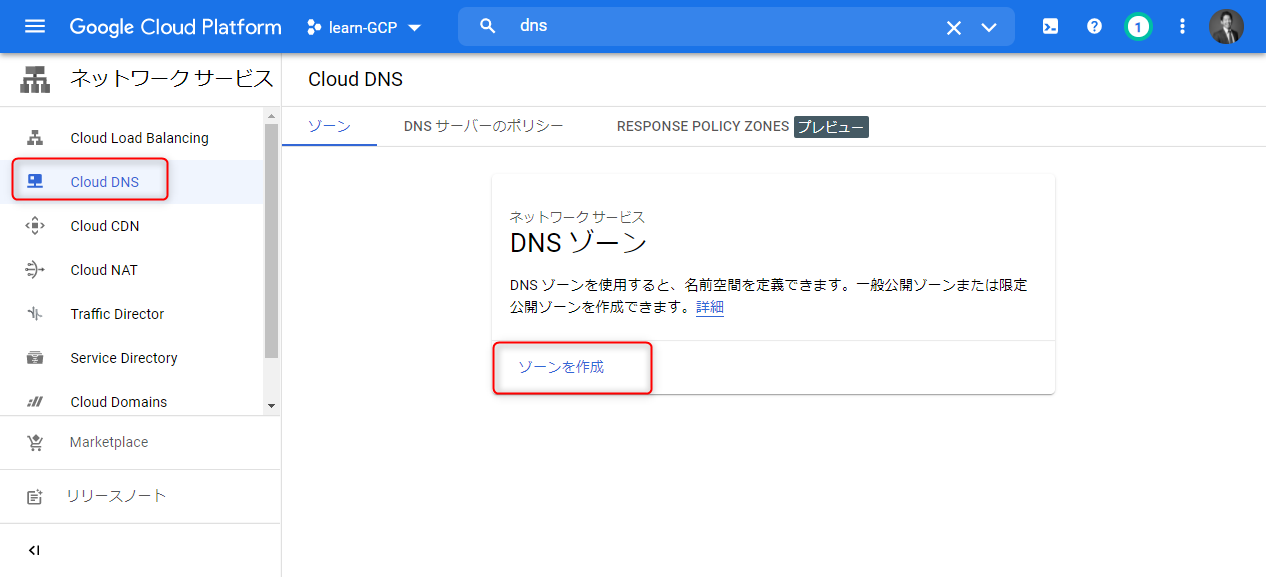Click the Cloud NAT sidebar icon
Viewport: 1266px width, 577px height.
tap(35, 270)
